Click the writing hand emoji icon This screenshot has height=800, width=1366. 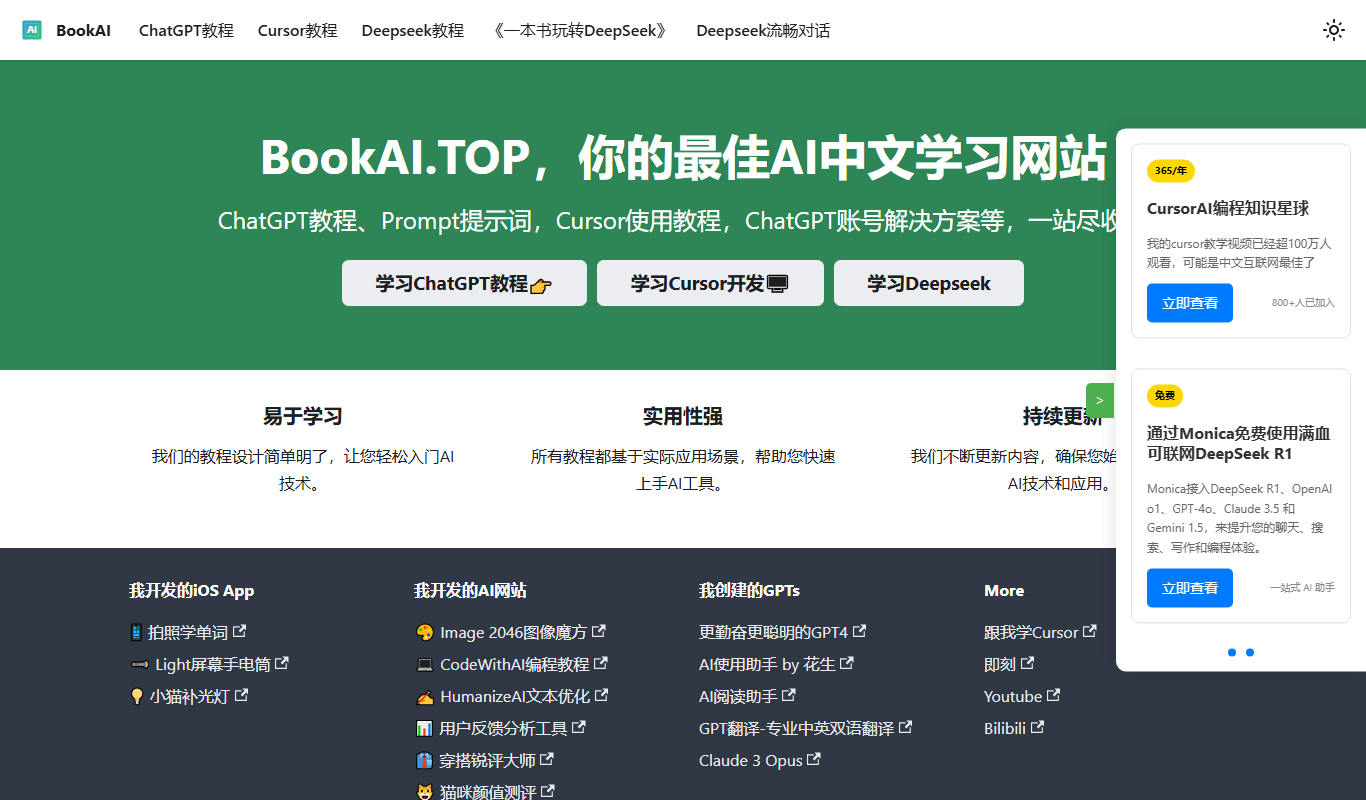pos(424,696)
